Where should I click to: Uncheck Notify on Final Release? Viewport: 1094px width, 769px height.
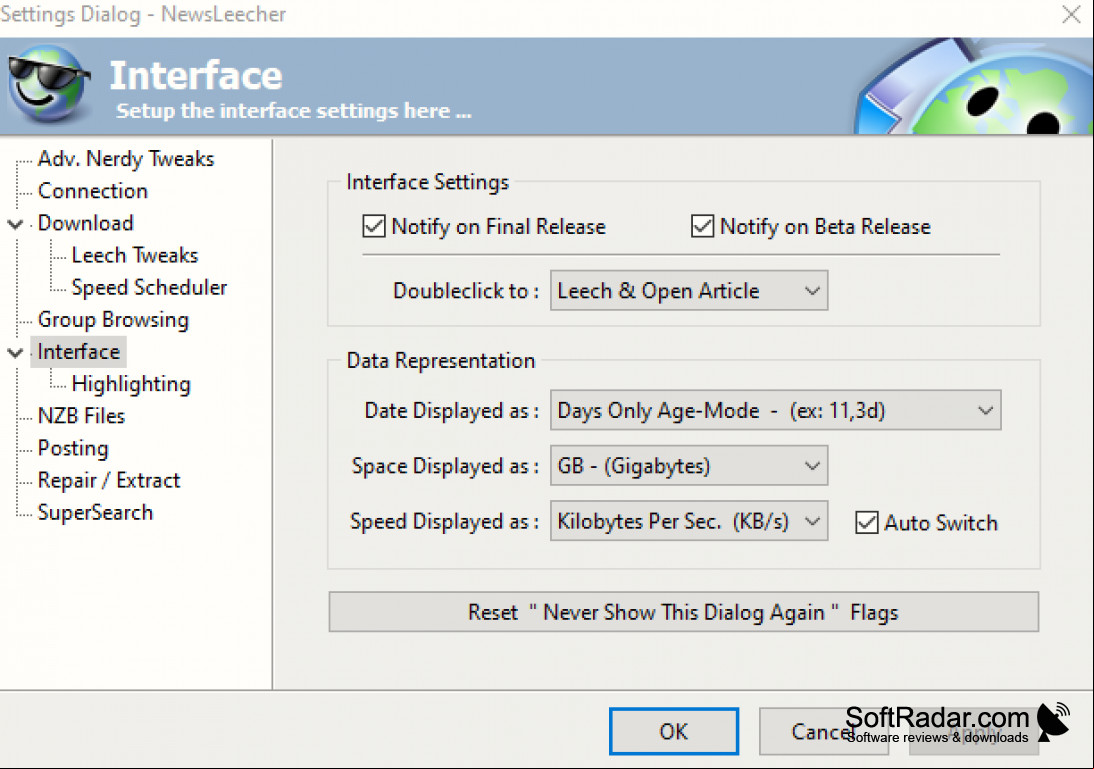click(x=374, y=227)
